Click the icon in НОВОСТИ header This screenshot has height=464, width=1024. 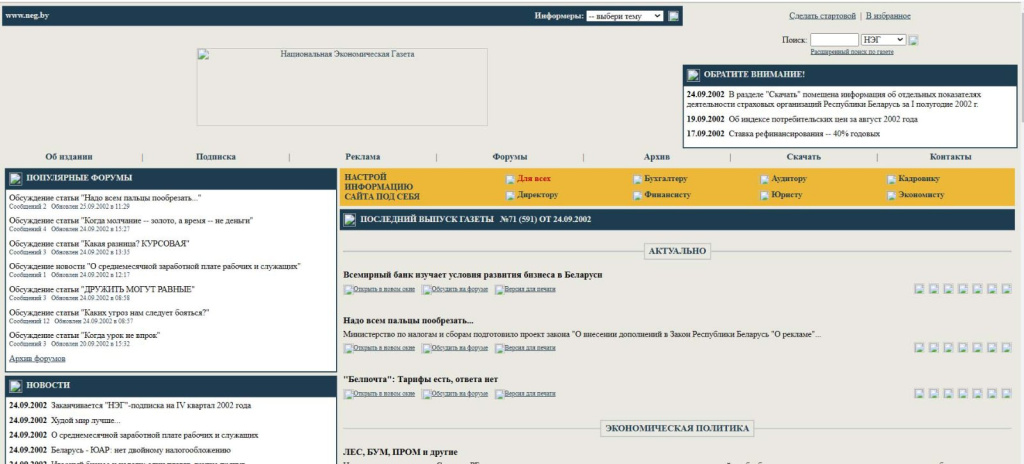[16, 386]
